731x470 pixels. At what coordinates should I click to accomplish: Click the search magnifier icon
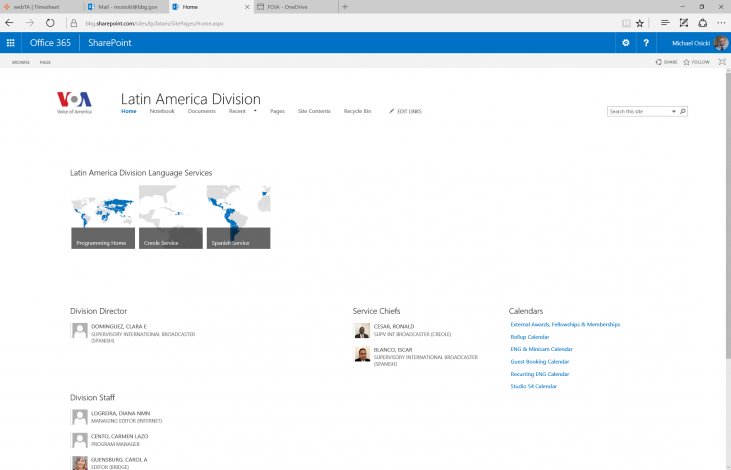pos(683,111)
